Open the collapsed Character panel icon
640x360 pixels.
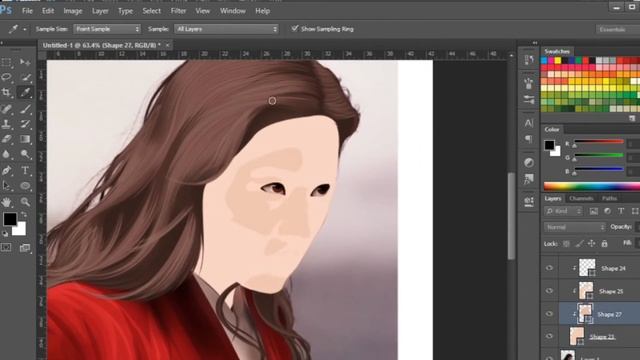pyautogui.click(x=529, y=123)
